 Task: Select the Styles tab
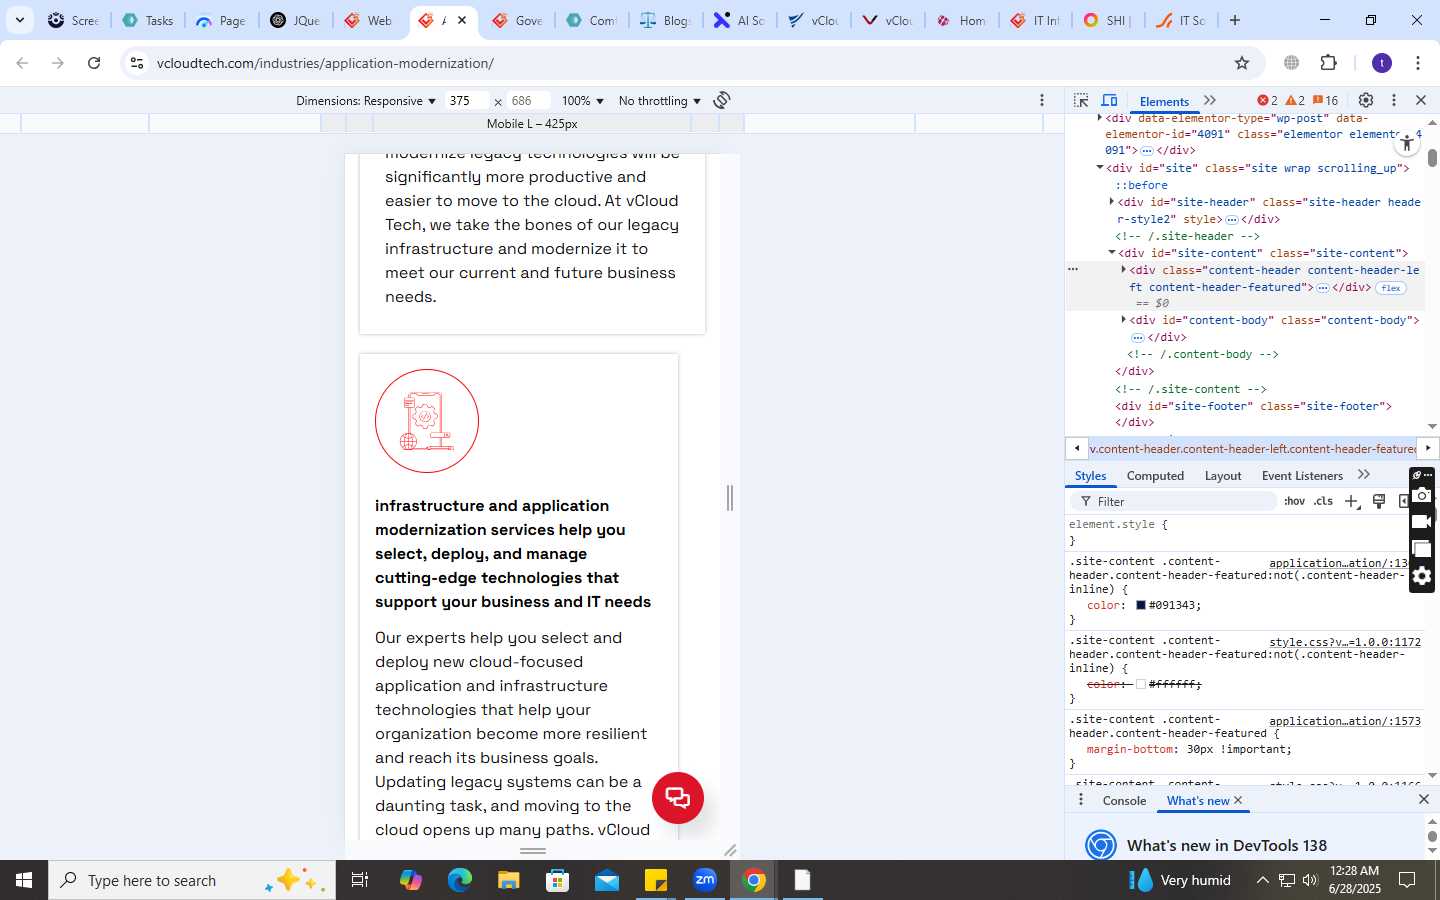pyautogui.click(x=1090, y=476)
